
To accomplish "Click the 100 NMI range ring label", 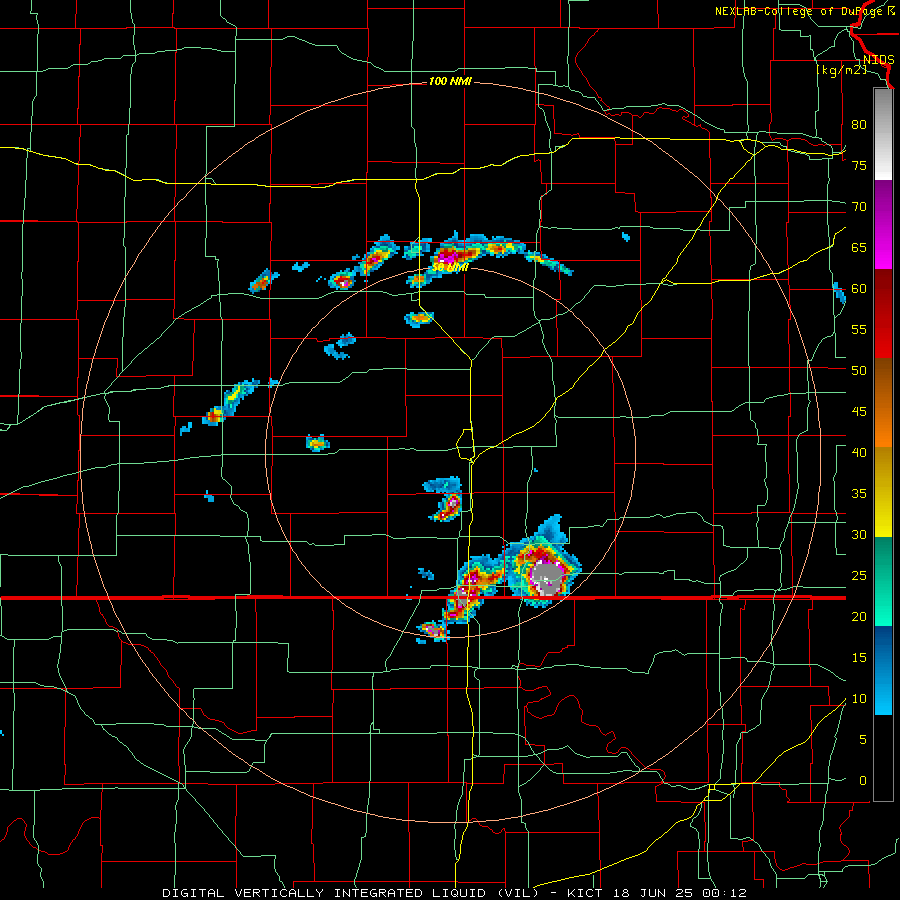I will pyautogui.click(x=449, y=82).
